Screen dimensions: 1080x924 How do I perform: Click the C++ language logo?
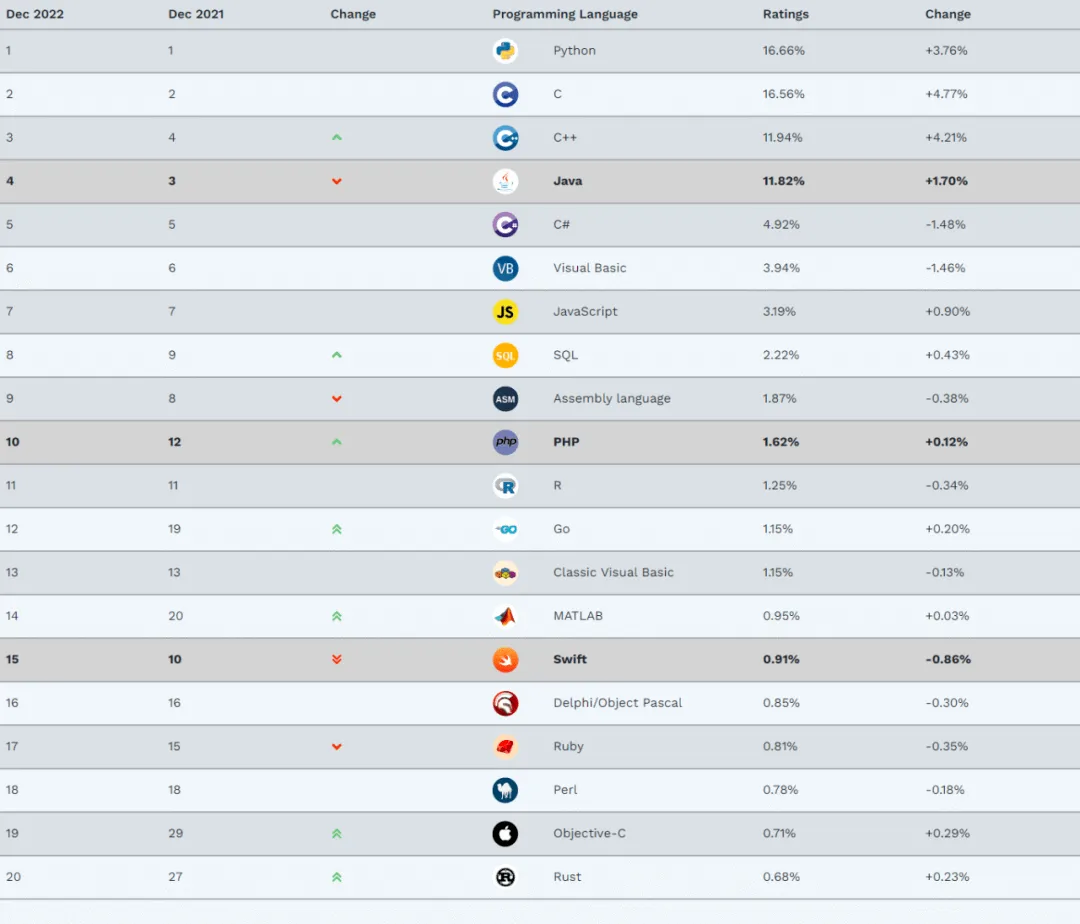(505, 138)
